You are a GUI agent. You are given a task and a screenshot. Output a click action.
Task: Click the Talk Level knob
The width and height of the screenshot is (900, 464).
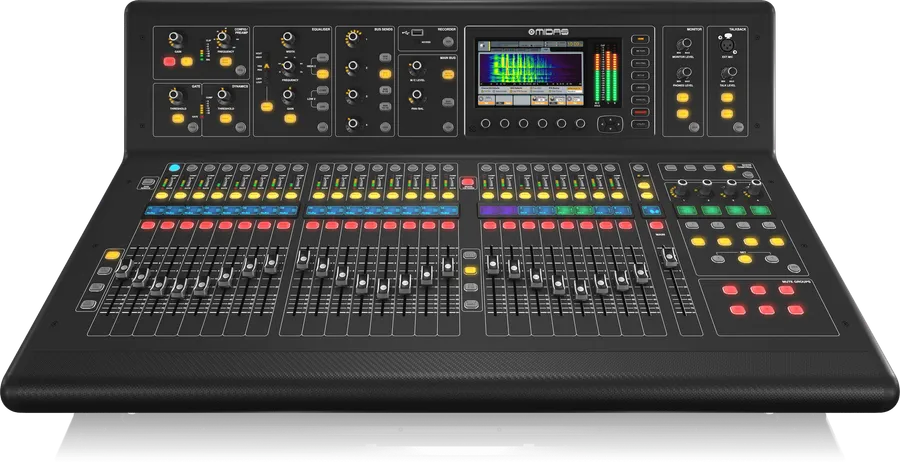point(728,73)
